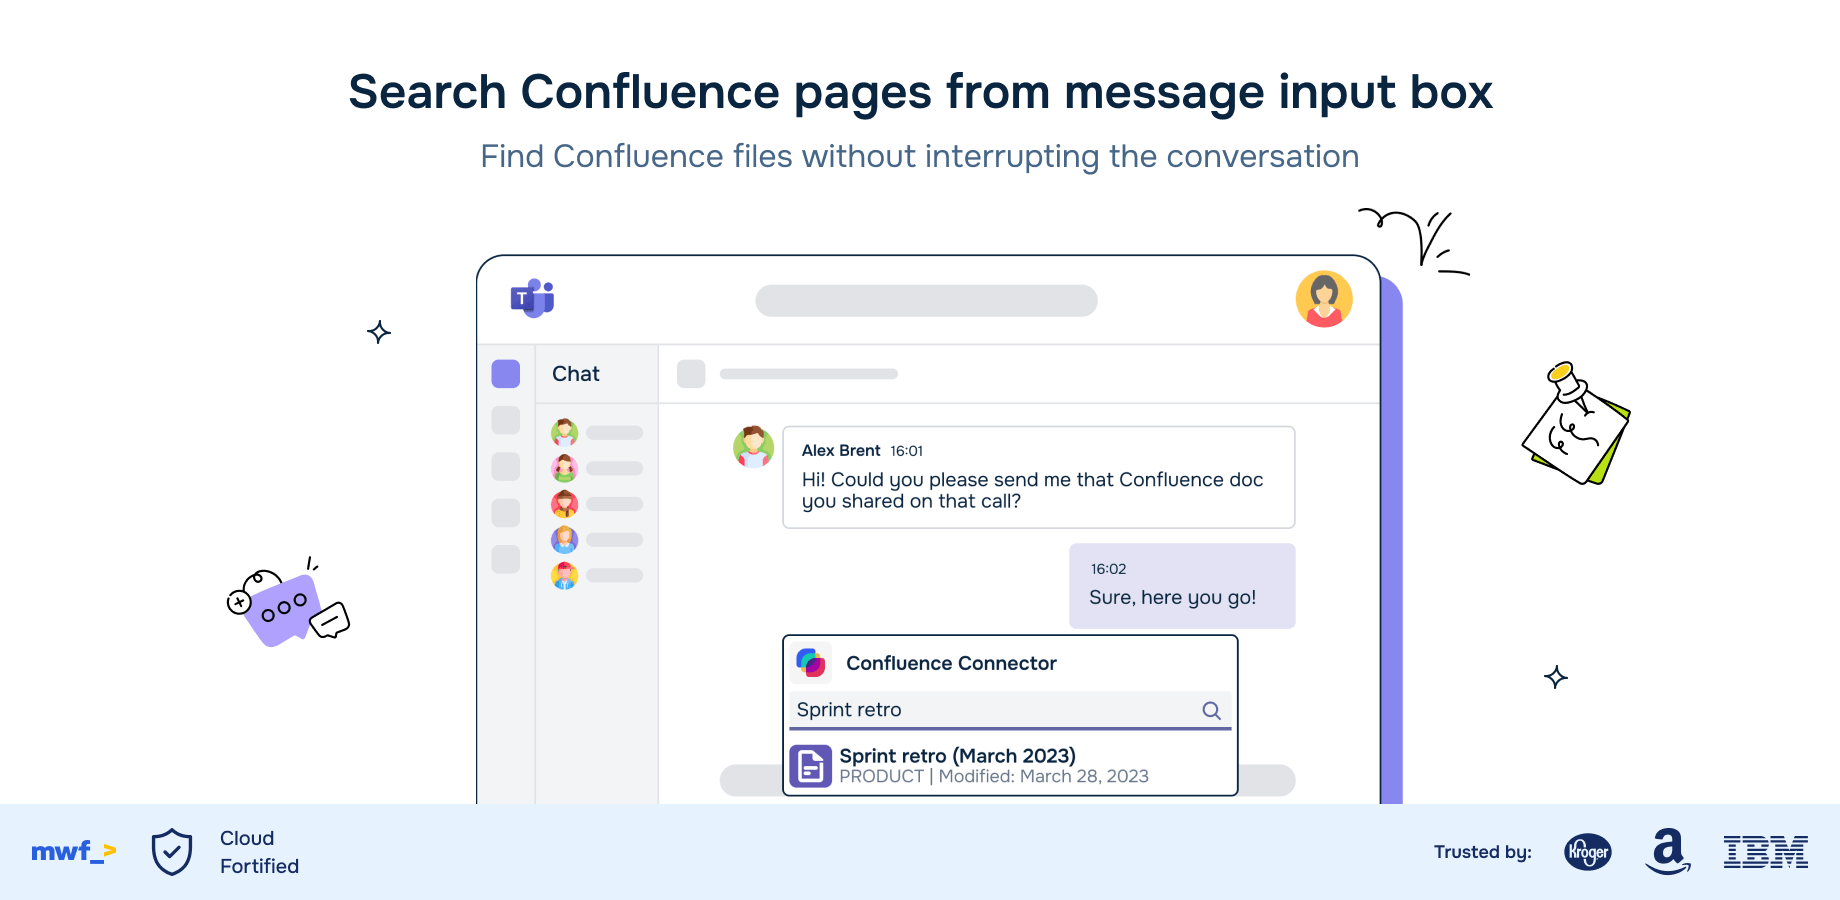Viewport: 1840px width, 900px height.
Task: Click the 'Confluence Connector' title text
Action: click(x=951, y=663)
